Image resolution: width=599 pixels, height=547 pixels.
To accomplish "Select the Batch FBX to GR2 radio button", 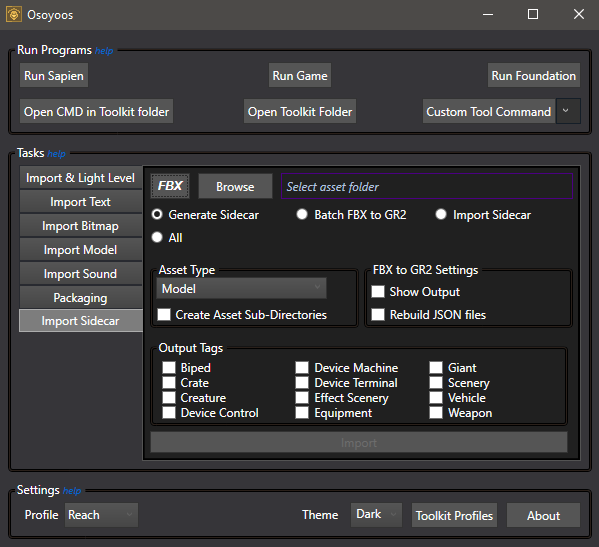I will tap(302, 215).
